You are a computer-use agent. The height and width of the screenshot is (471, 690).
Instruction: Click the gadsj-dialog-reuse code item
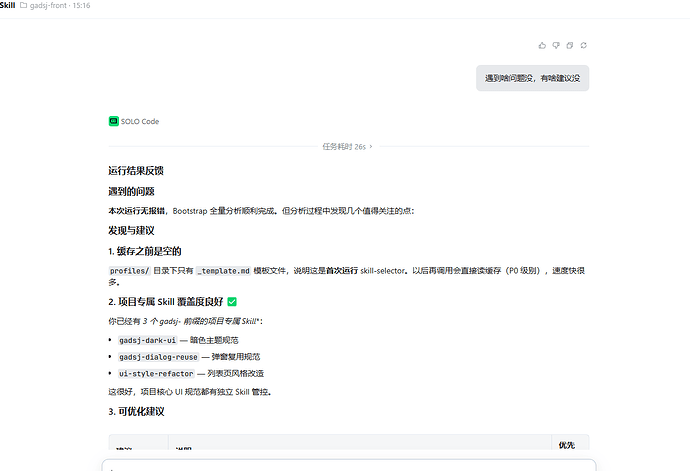click(158, 357)
